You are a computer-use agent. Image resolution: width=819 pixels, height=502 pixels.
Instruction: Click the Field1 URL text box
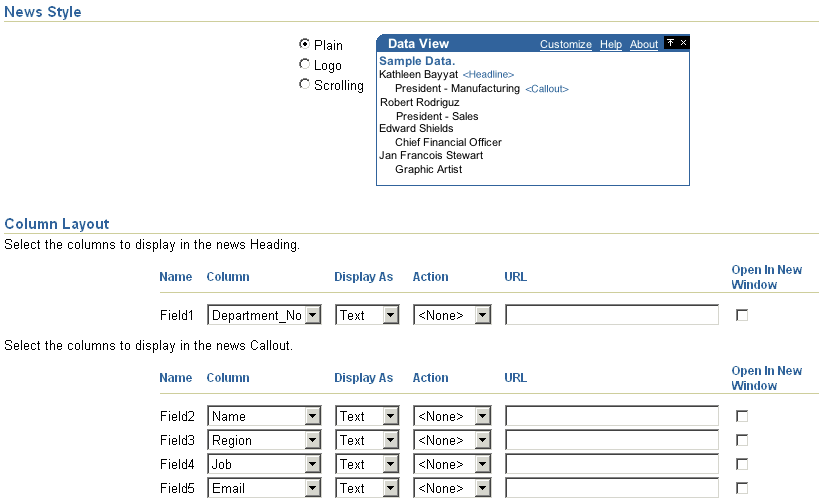(612, 315)
